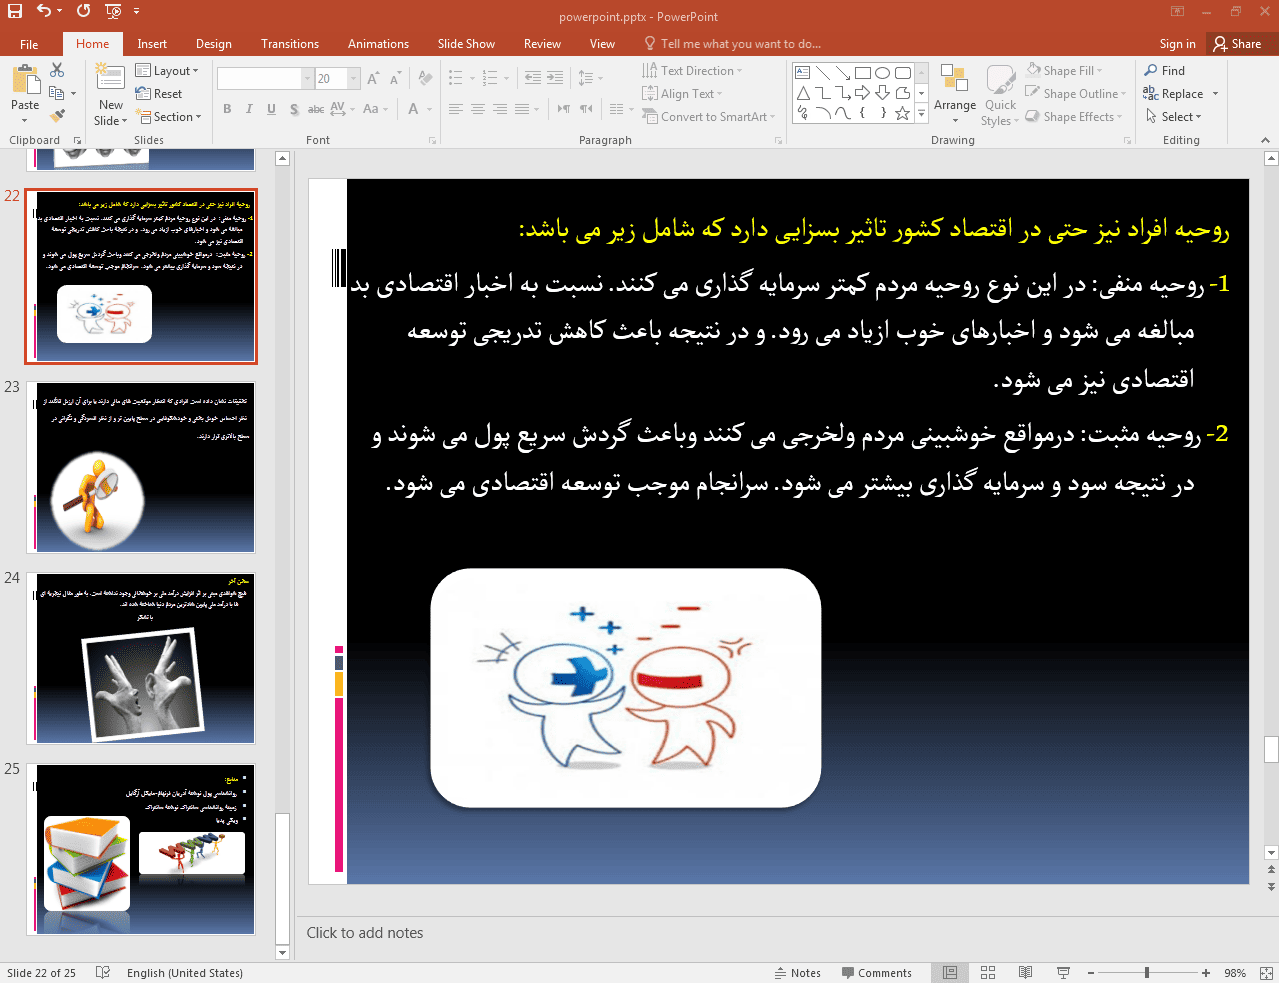This screenshot has height=983, width=1279.
Task: Click Replace in Editing group
Action: pyautogui.click(x=1181, y=94)
